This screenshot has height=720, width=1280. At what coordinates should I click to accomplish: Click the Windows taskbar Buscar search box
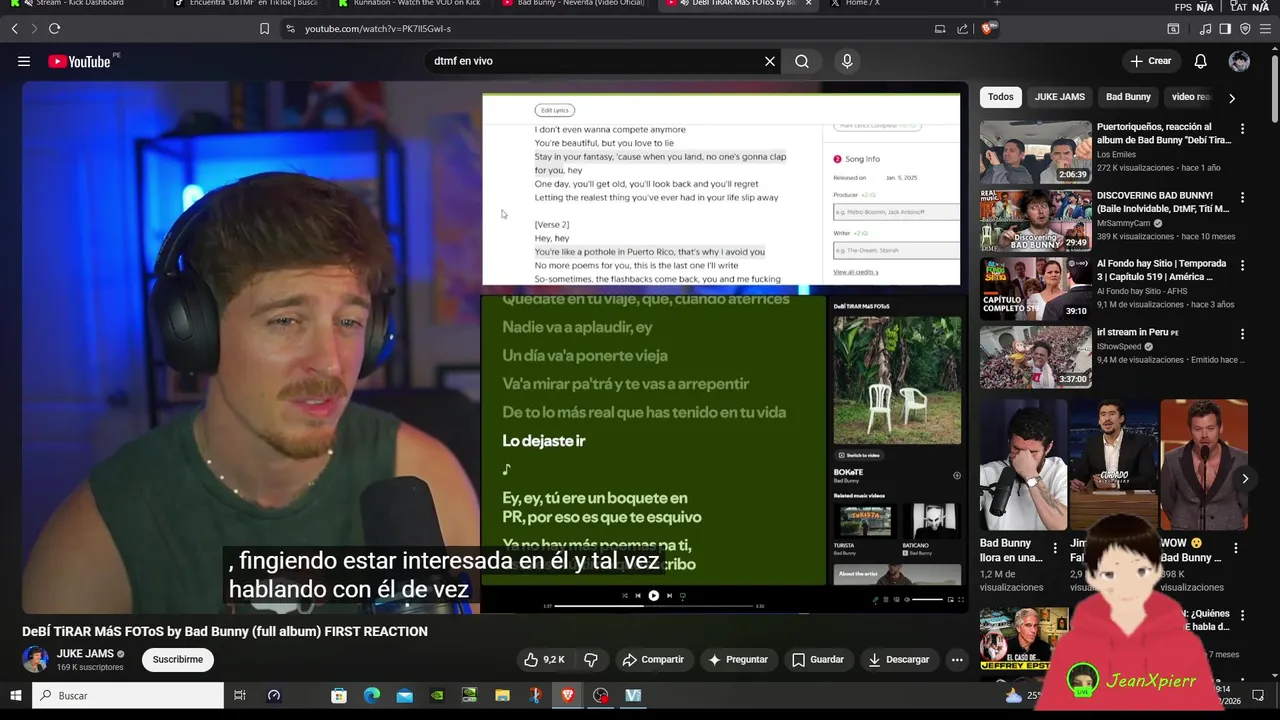click(128, 696)
